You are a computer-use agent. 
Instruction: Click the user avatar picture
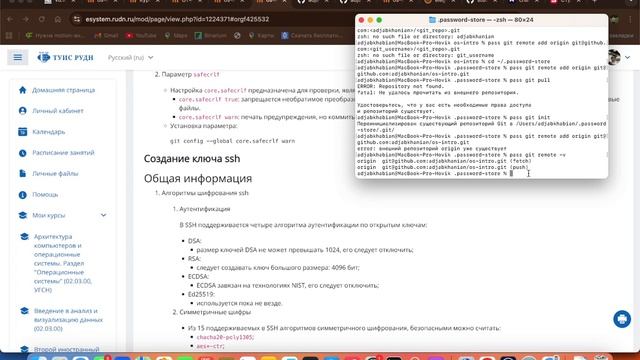tap(614, 58)
